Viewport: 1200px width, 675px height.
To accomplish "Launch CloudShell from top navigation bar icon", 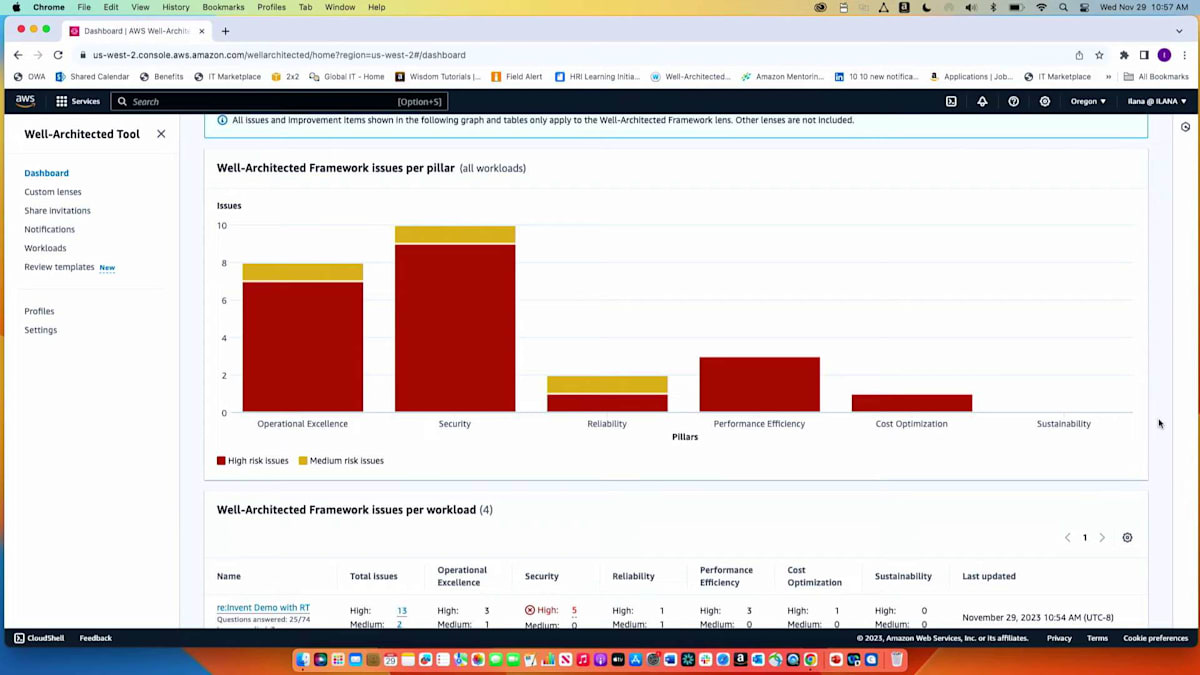I will coord(951,101).
